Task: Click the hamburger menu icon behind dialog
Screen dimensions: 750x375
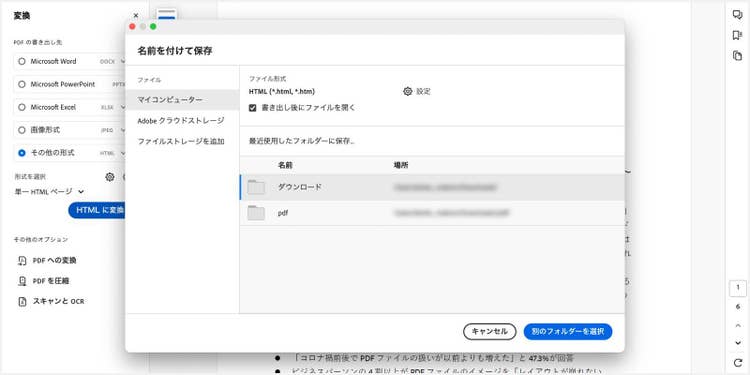Action: pyautogui.click(x=166, y=13)
